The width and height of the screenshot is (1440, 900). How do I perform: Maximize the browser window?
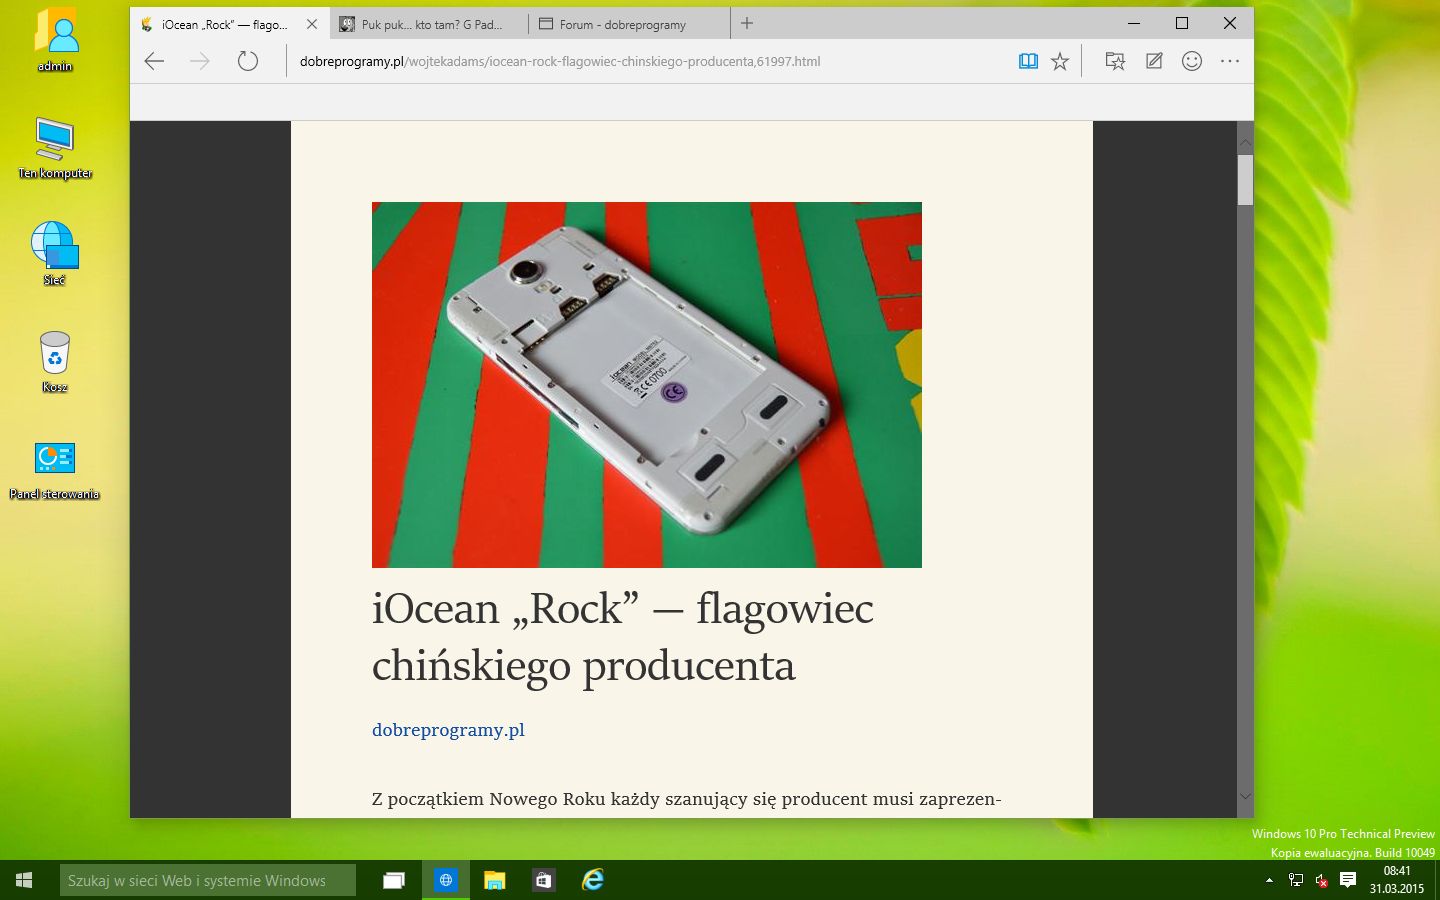tap(1182, 23)
